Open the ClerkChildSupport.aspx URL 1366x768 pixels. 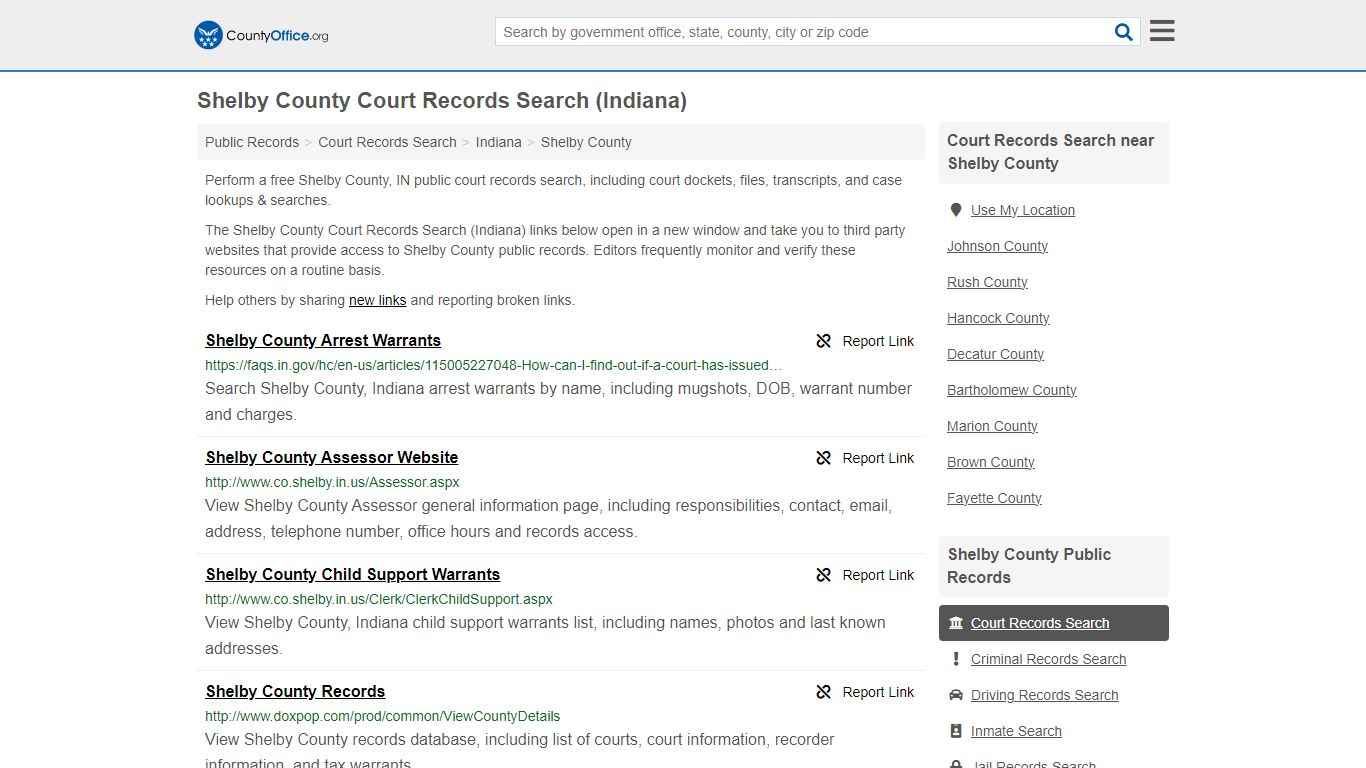click(379, 599)
